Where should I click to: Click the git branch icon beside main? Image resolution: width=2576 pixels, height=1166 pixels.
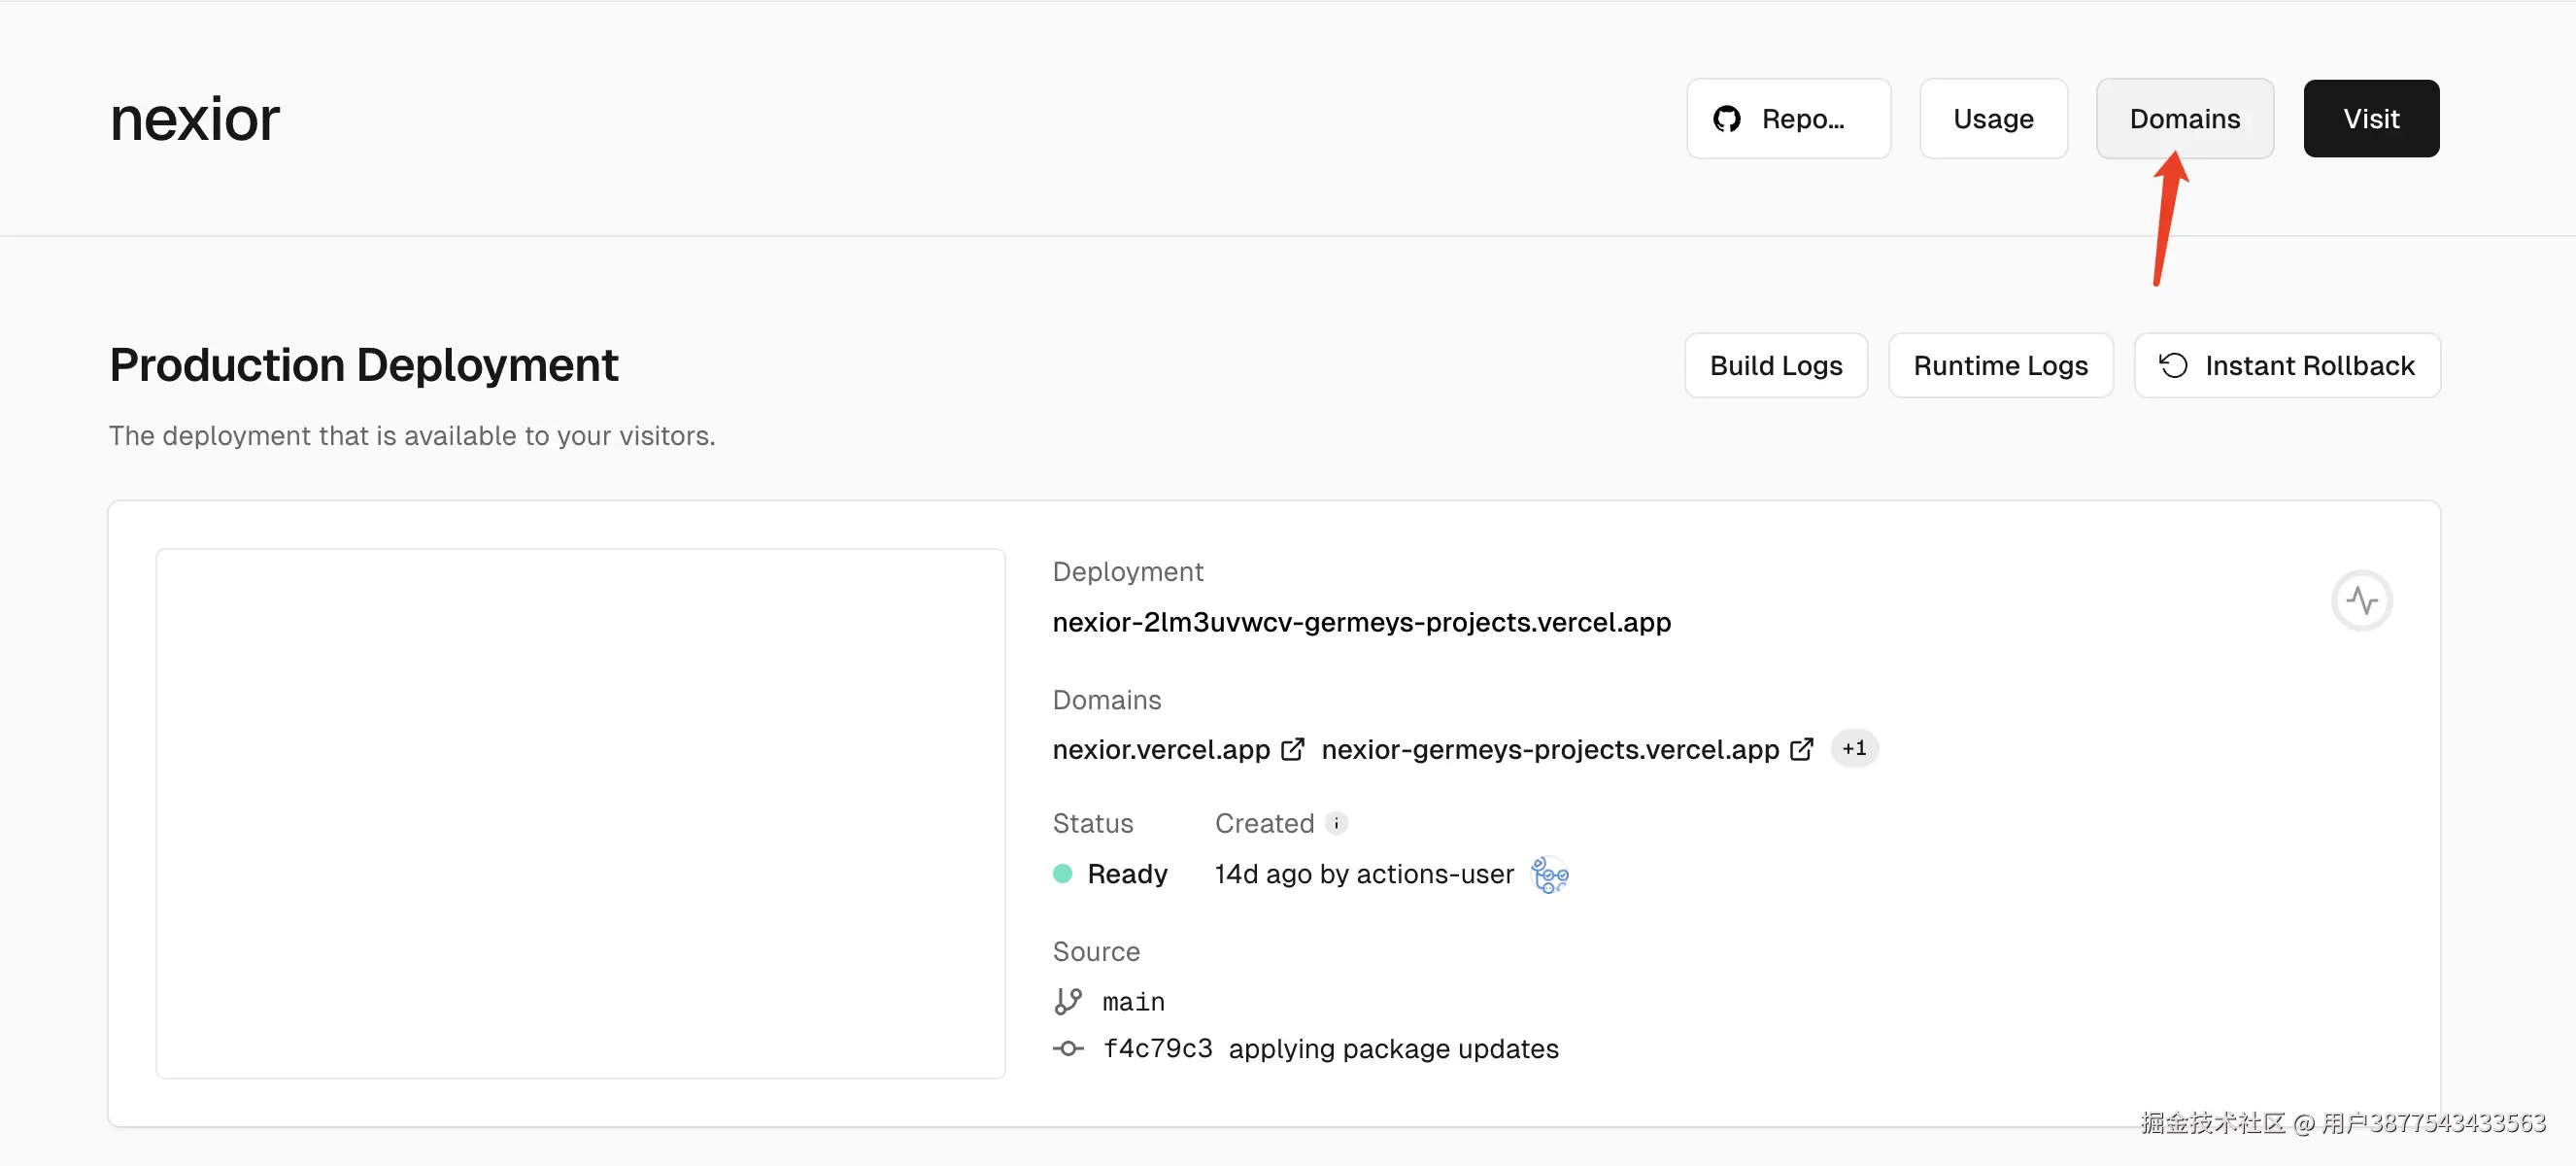(1068, 1001)
